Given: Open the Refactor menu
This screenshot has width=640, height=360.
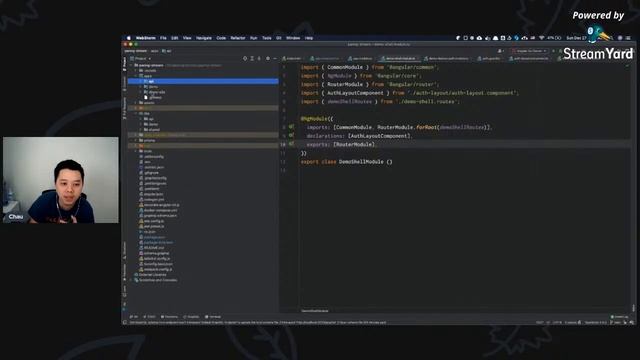Looking at the screenshot, I should pos(238,38).
